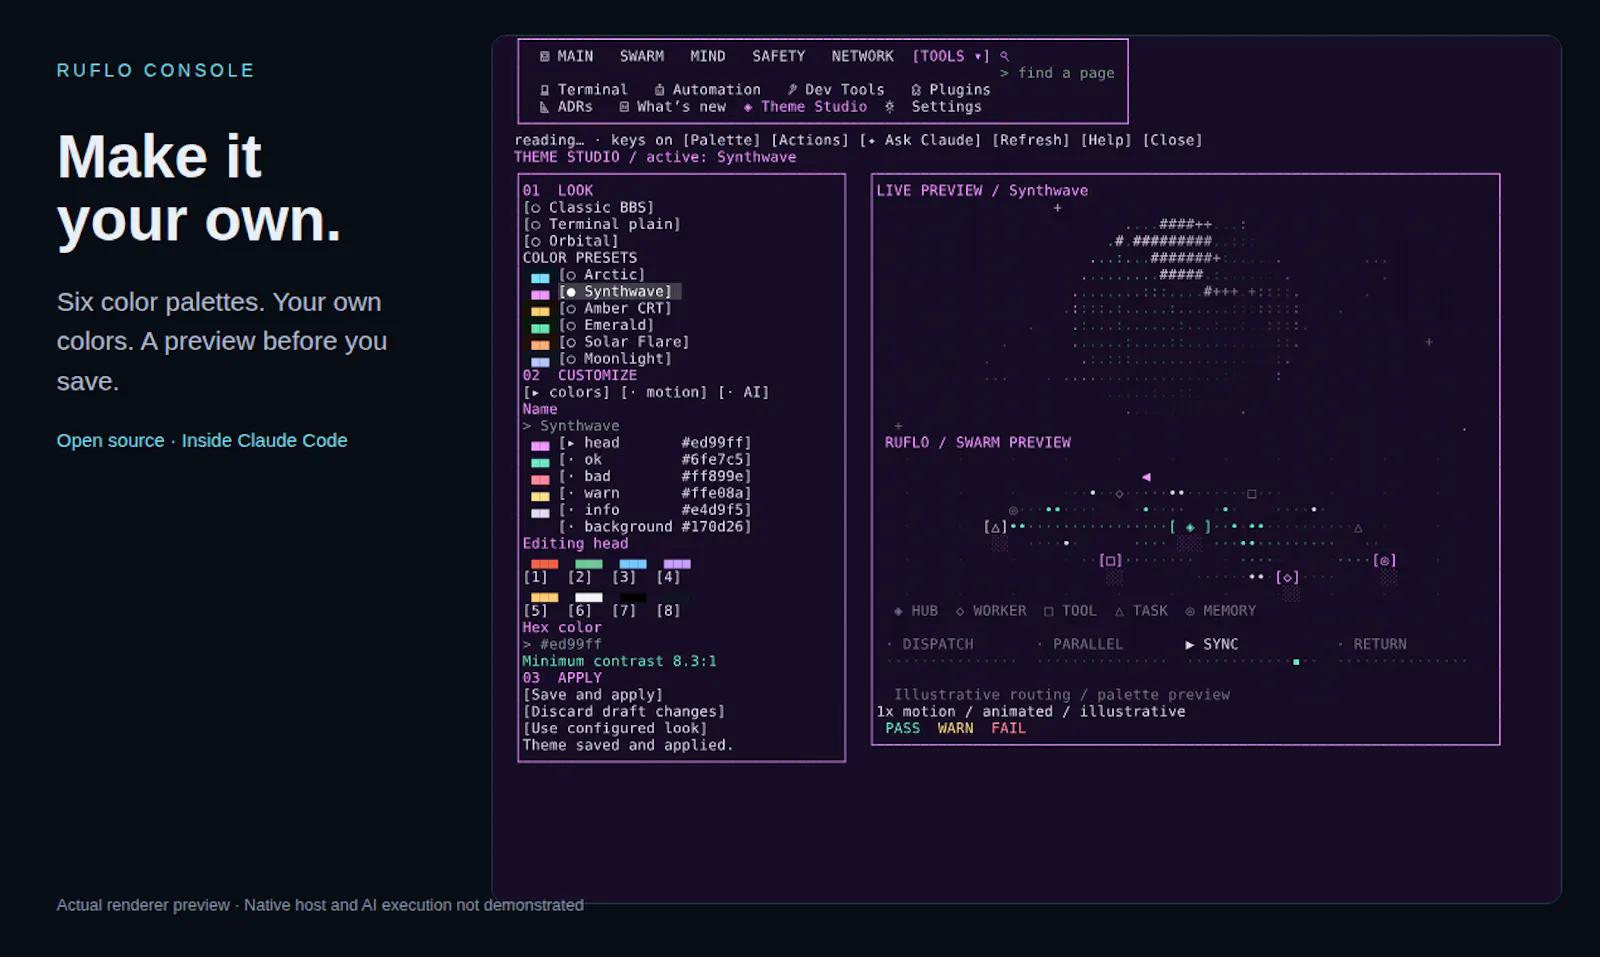Open the SAFETY menu
The width and height of the screenshot is (1600, 957).
[x=778, y=56]
